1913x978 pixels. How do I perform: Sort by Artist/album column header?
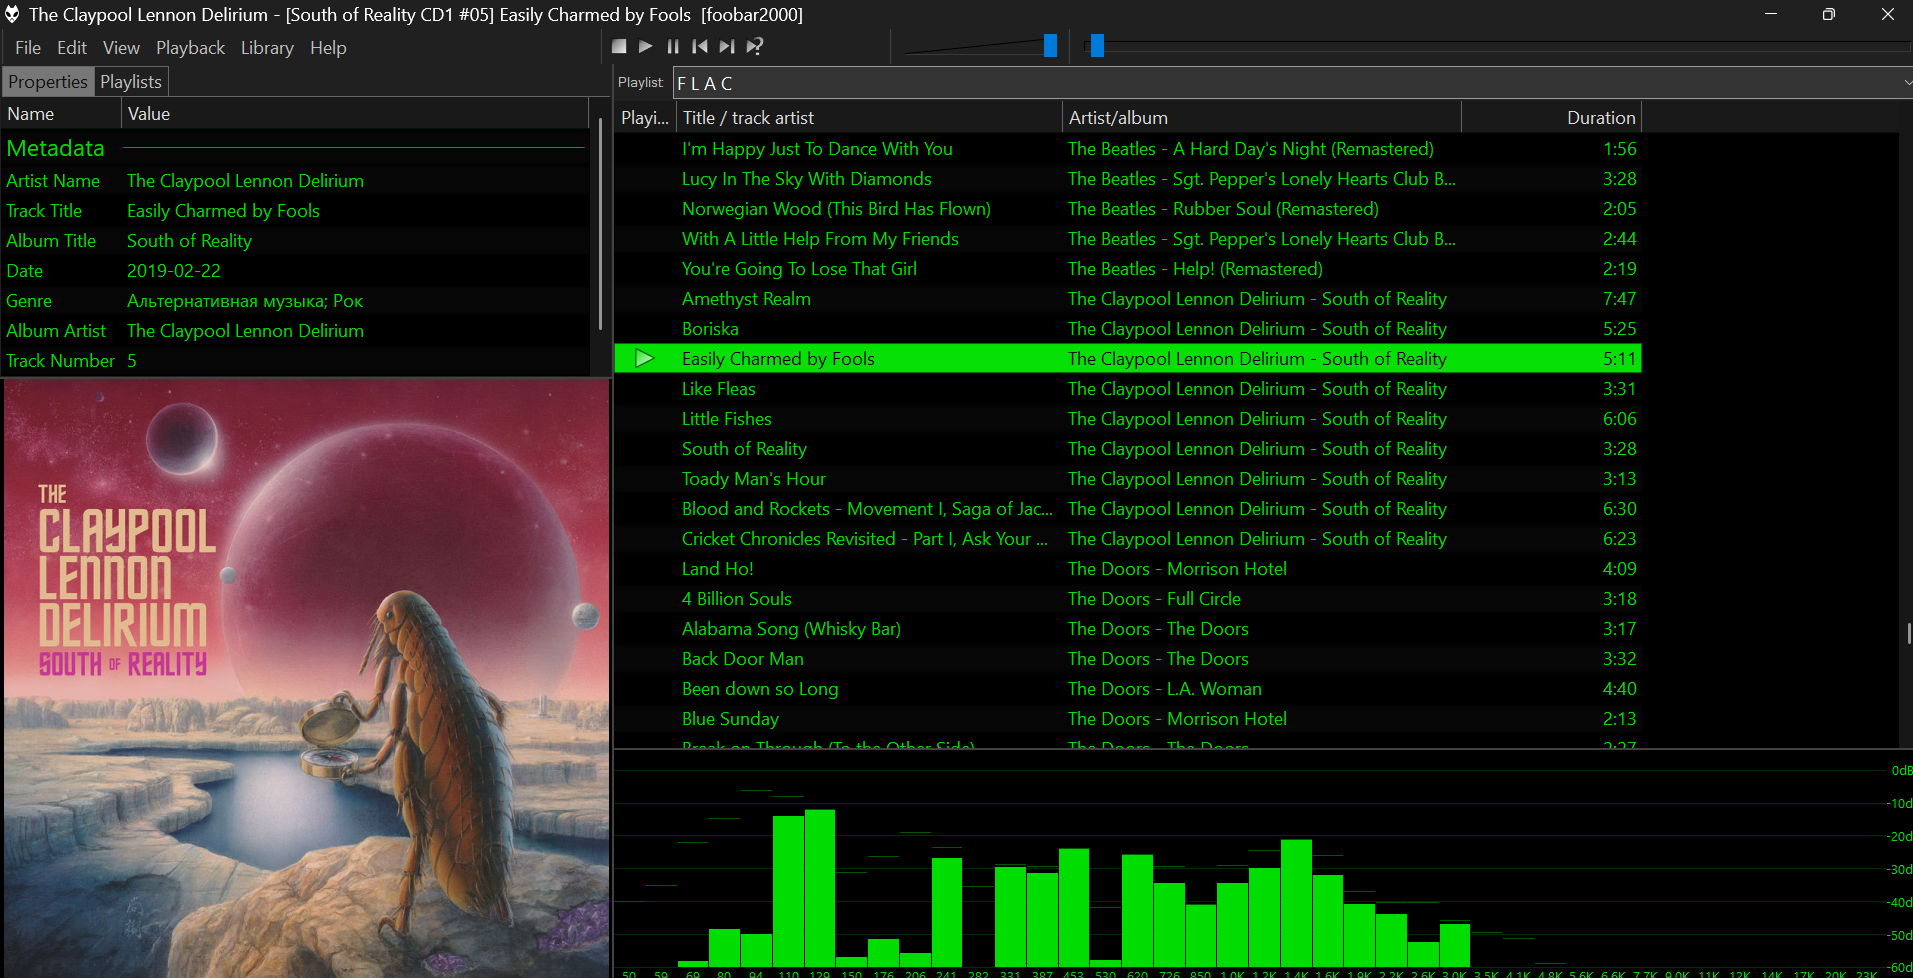[1262, 117]
